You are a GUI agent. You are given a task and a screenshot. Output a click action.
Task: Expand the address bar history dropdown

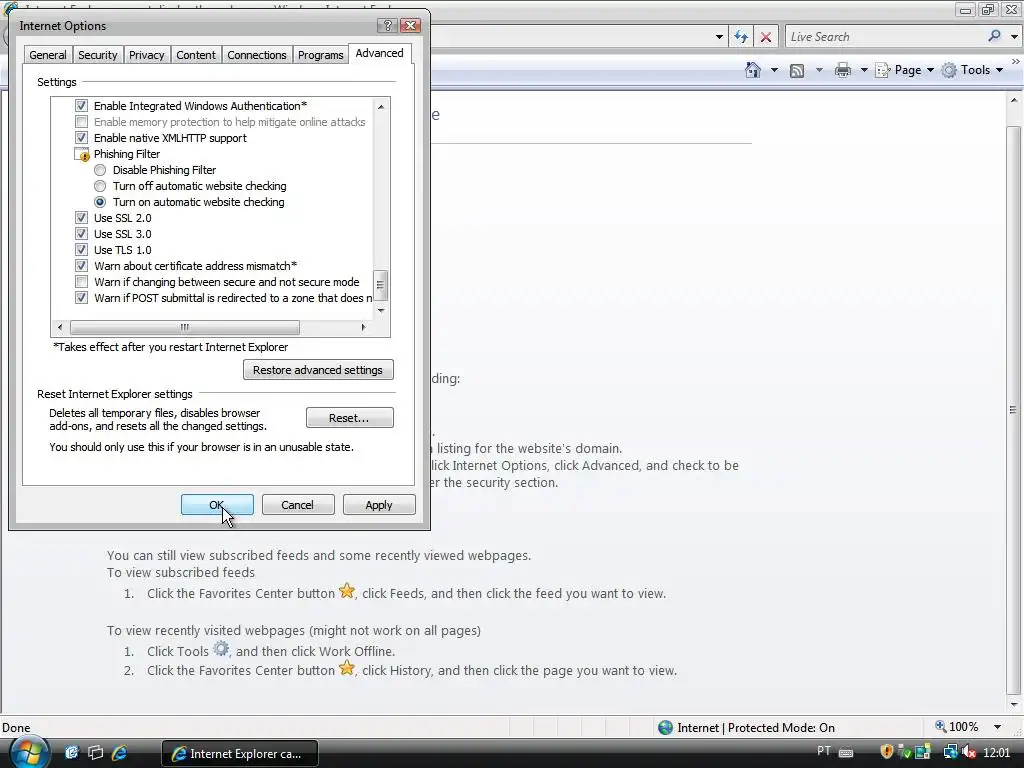(x=719, y=37)
